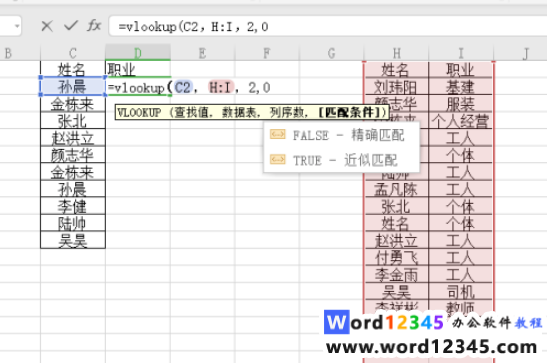Select cell containing 个人经营 in column I
Screen dimensions: 547x363
click(x=460, y=120)
